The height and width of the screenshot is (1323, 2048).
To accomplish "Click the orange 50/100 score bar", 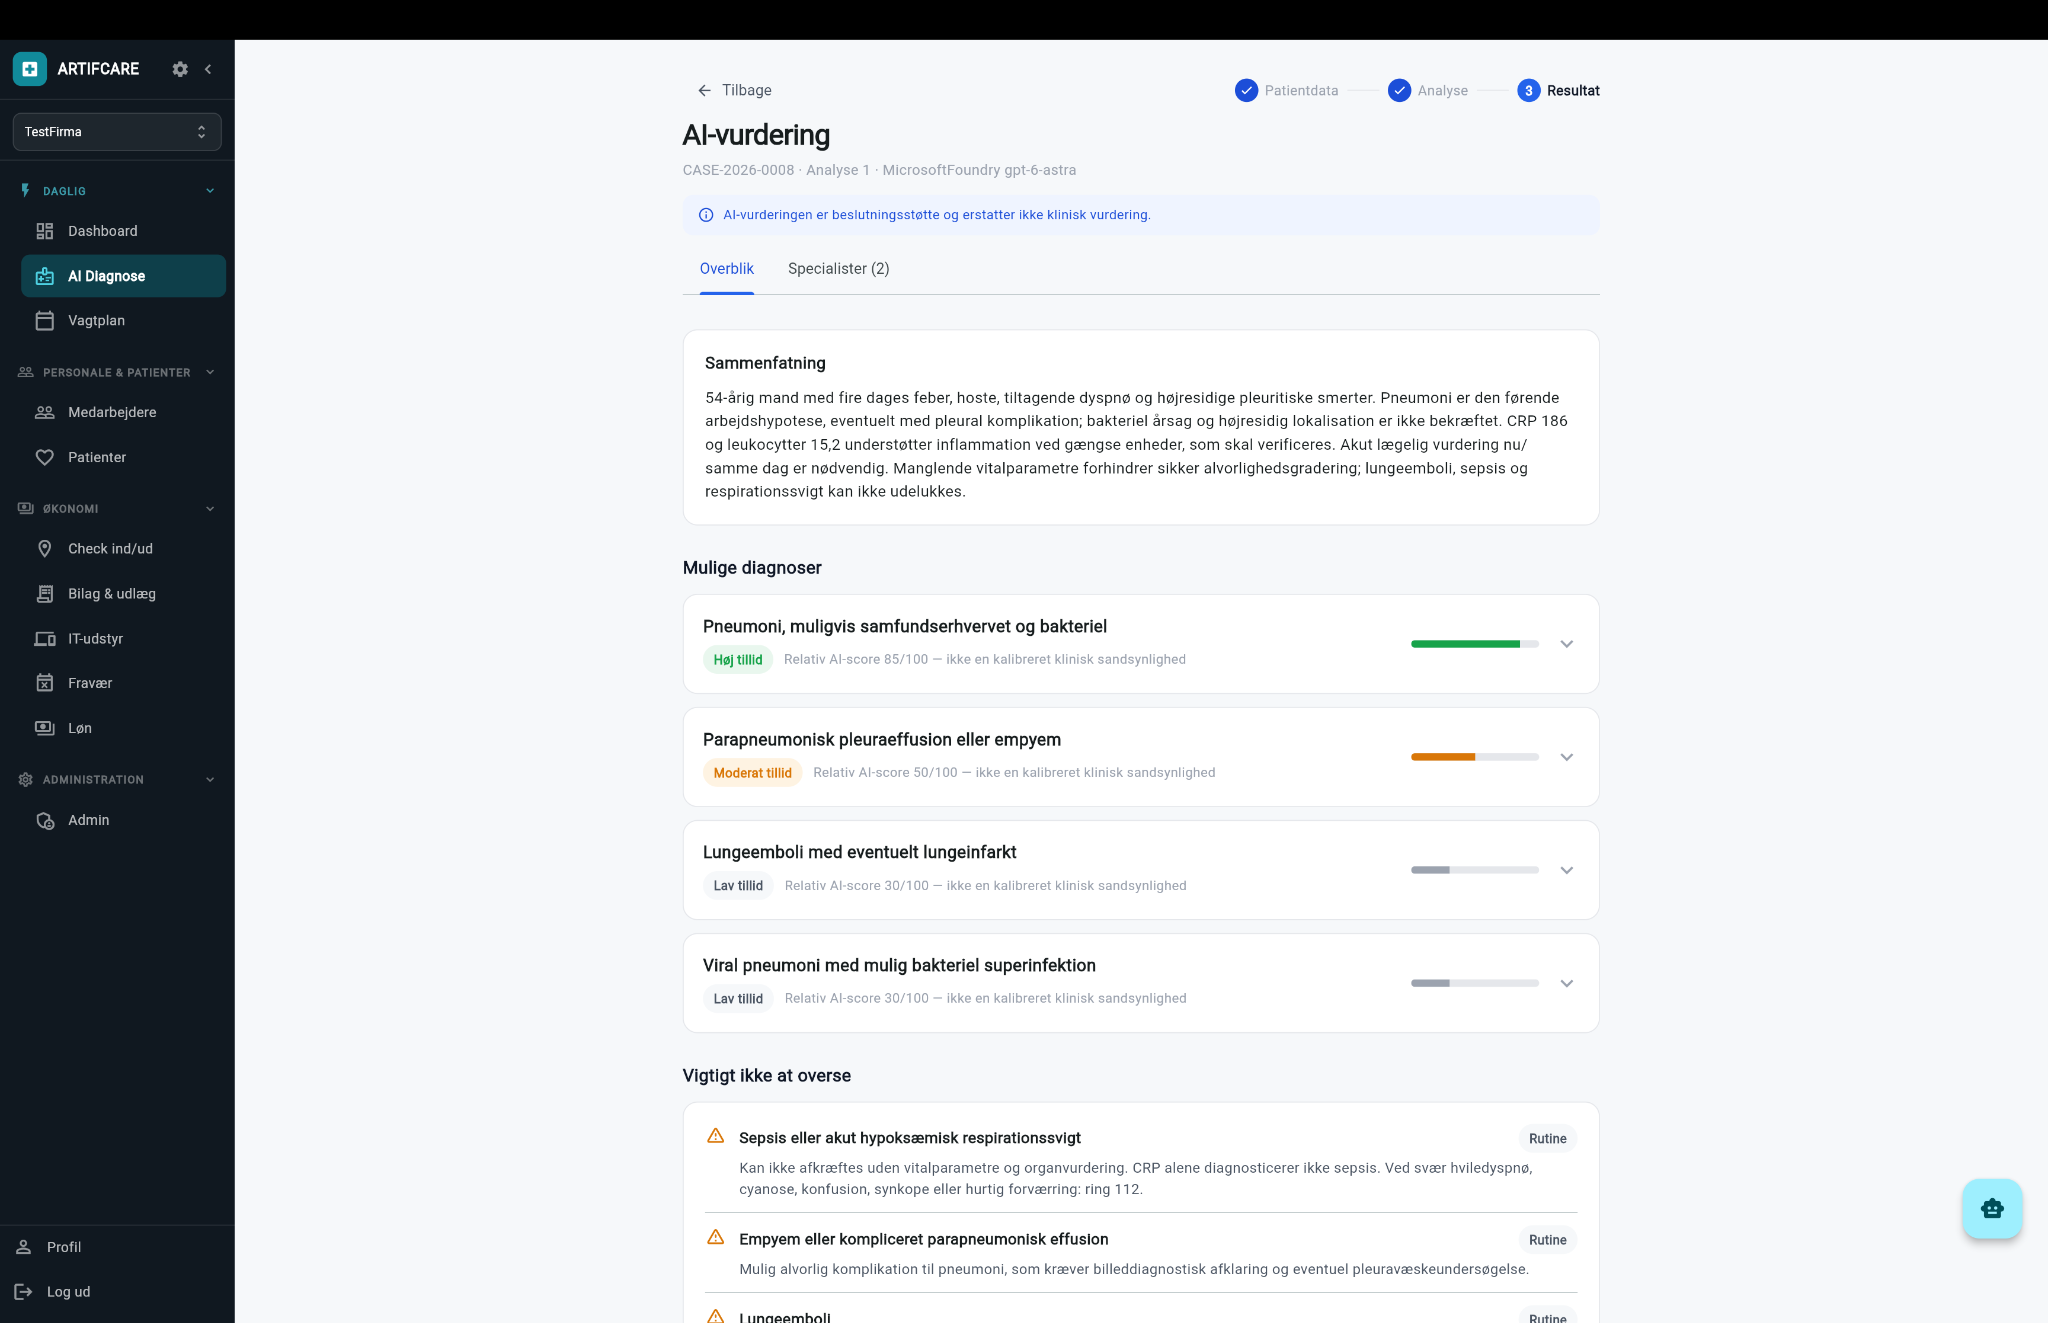I will pos(1474,757).
